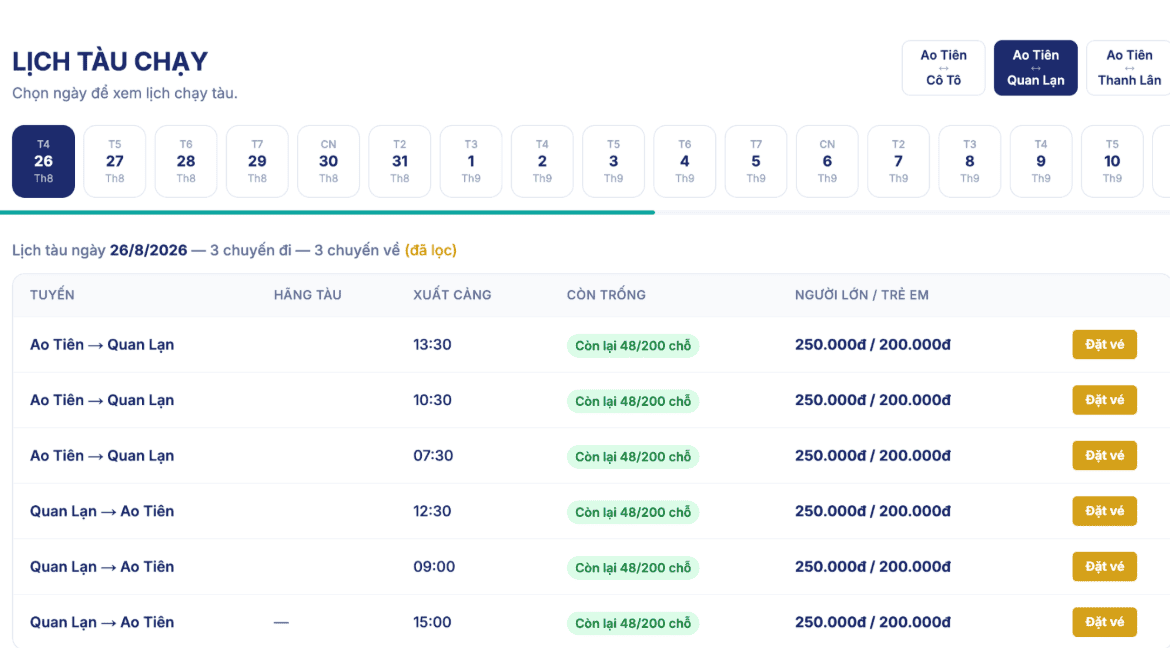The image size is (1170, 648).
Task: View schedule for T2 31 Th8
Action: point(400,161)
